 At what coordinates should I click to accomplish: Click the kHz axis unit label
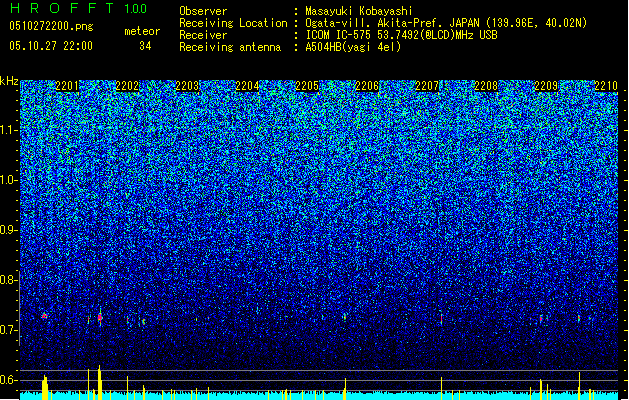click(9, 81)
